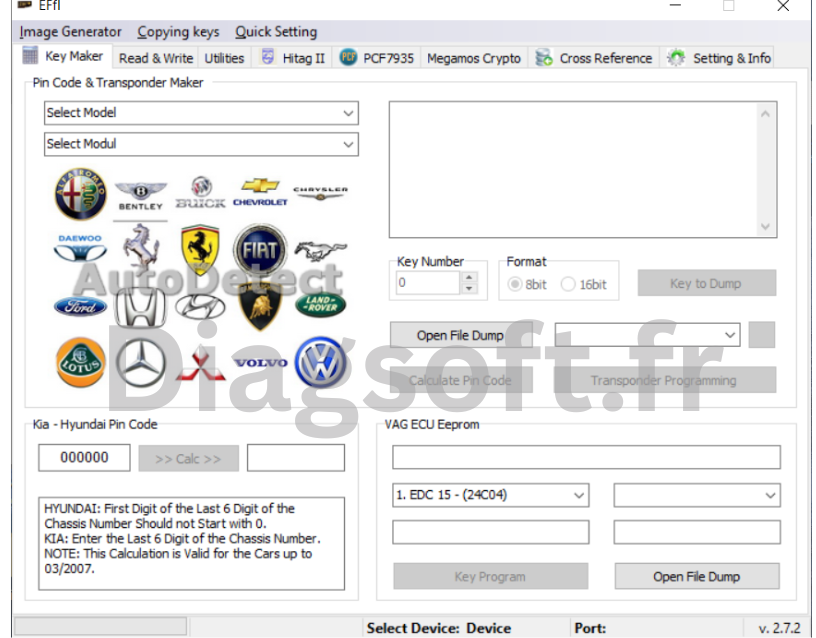Pick the Lamborghini bull shield logo
Screen dimensions: 816x638
pyautogui.click(x=260, y=307)
